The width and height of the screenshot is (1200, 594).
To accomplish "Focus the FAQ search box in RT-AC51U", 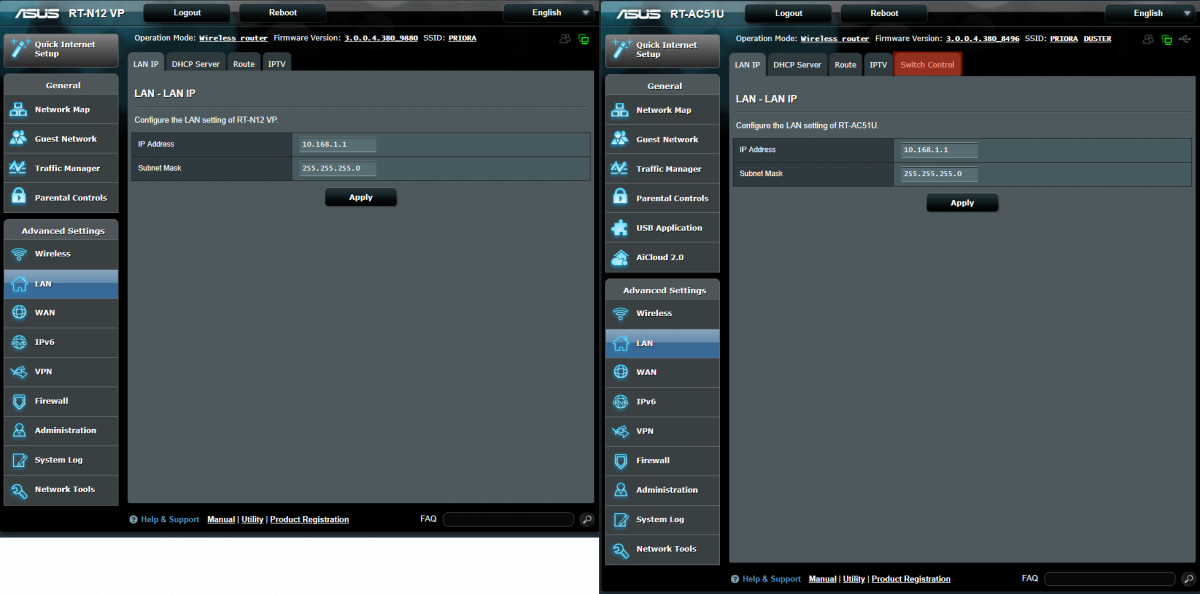I will [x=1110, y=579].
